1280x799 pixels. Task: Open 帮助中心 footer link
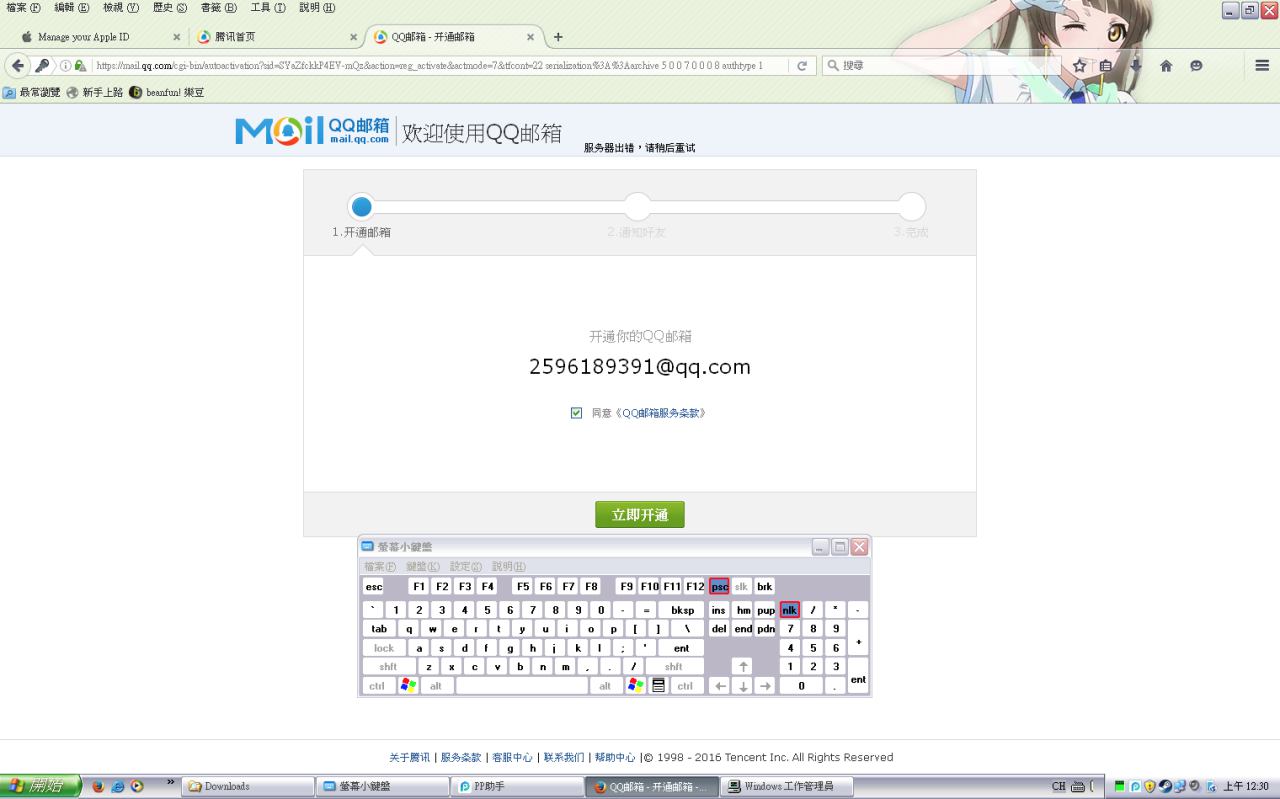[x=615, y=758]
